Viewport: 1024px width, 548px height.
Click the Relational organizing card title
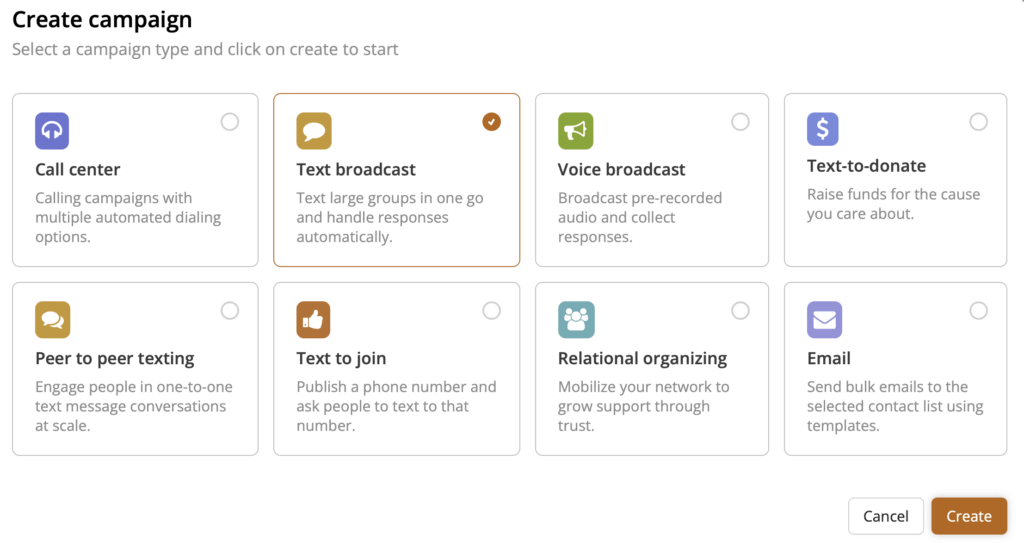click(x=642, y=358)
